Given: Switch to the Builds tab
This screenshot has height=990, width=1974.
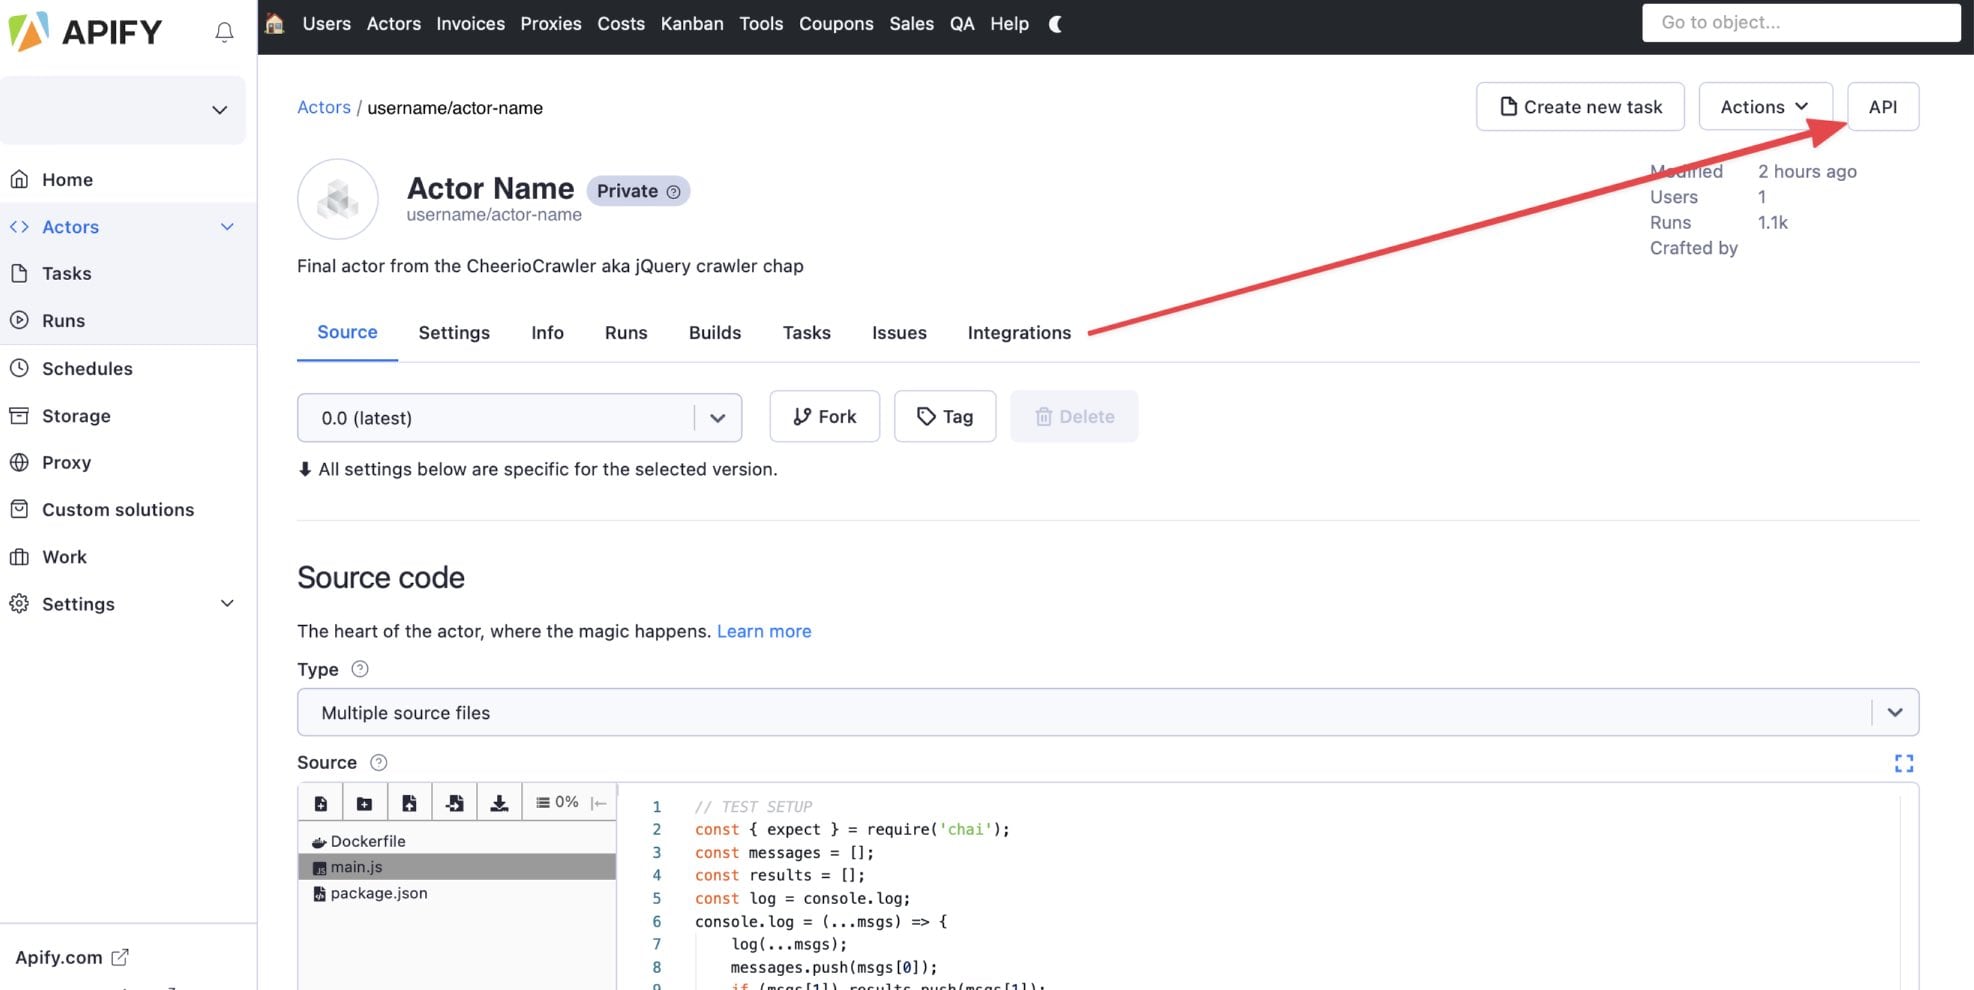Looking at the screenshot, I should click(714, 332).
